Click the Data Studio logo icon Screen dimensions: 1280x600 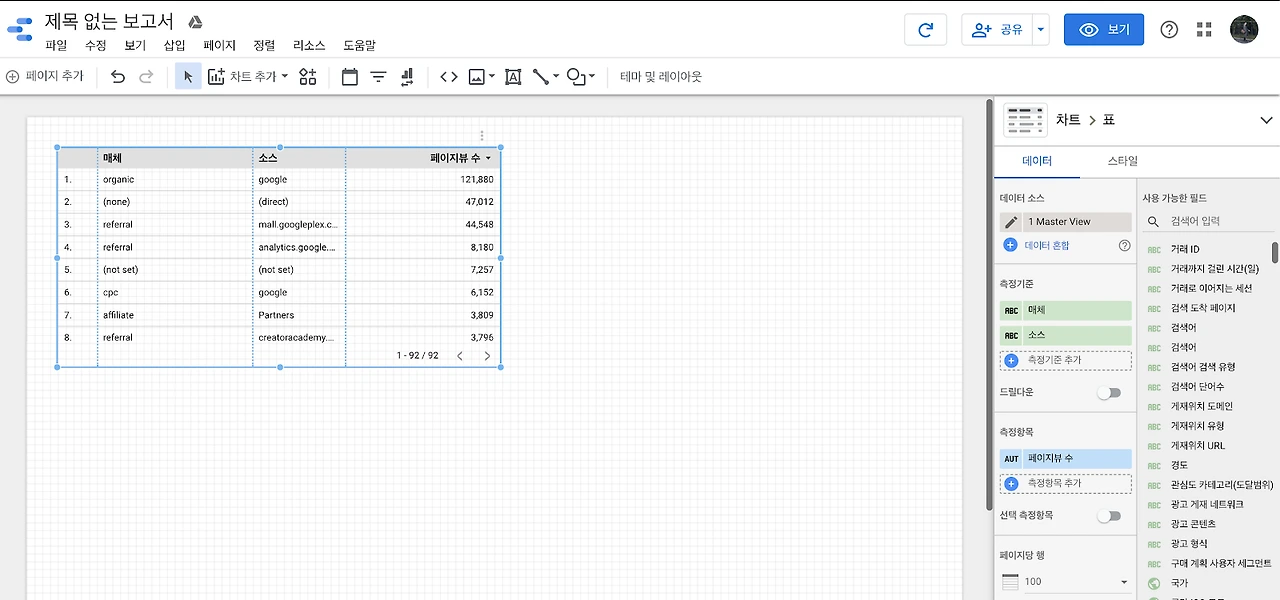(x=20, y=31)
